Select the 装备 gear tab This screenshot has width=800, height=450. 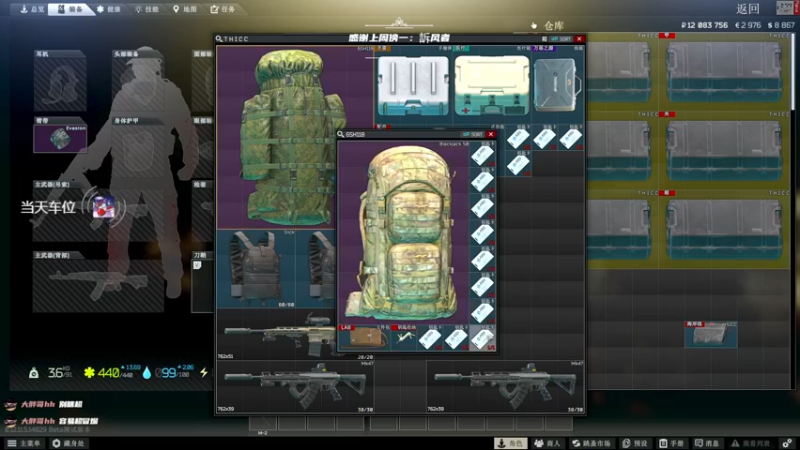click(69, 9)
